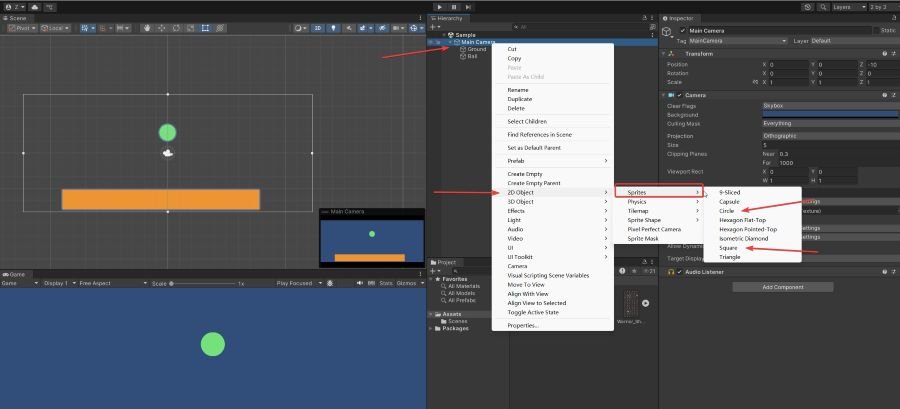
Task: Click the Position X field in Transform
Action: [788, 65]
